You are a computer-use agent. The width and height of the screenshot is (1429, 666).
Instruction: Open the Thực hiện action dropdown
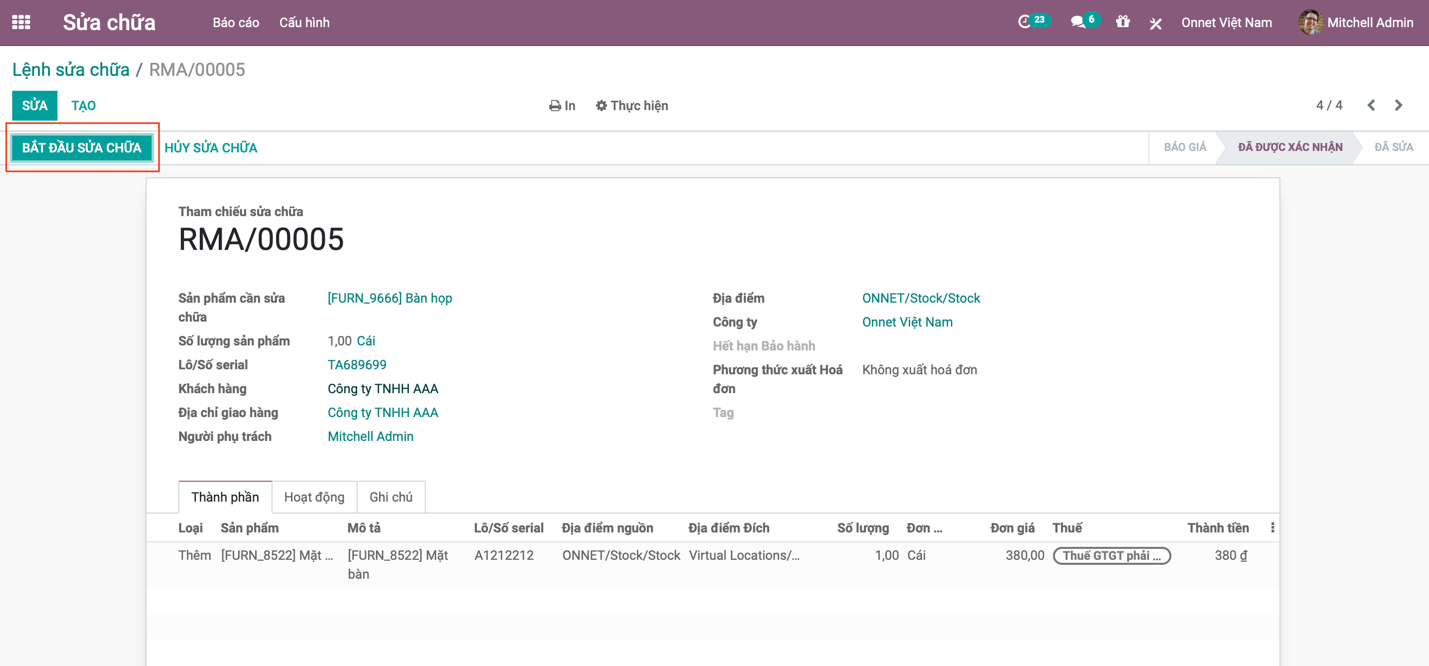point(632,105)
